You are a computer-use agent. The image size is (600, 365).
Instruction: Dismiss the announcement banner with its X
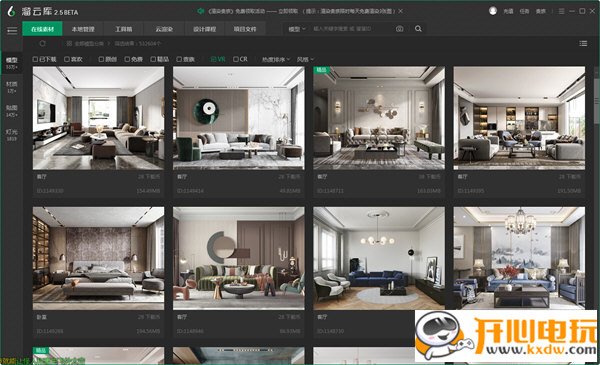[401, 11]
